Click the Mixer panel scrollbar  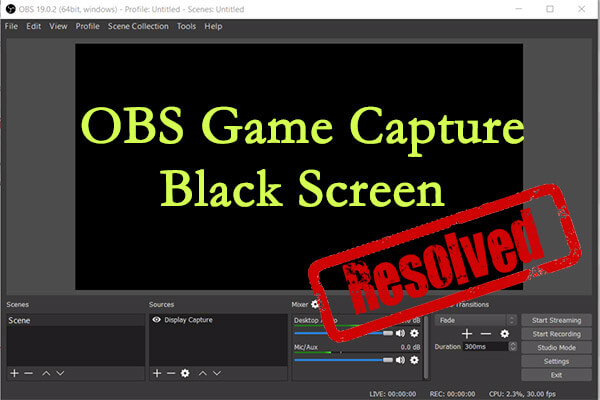426,347
